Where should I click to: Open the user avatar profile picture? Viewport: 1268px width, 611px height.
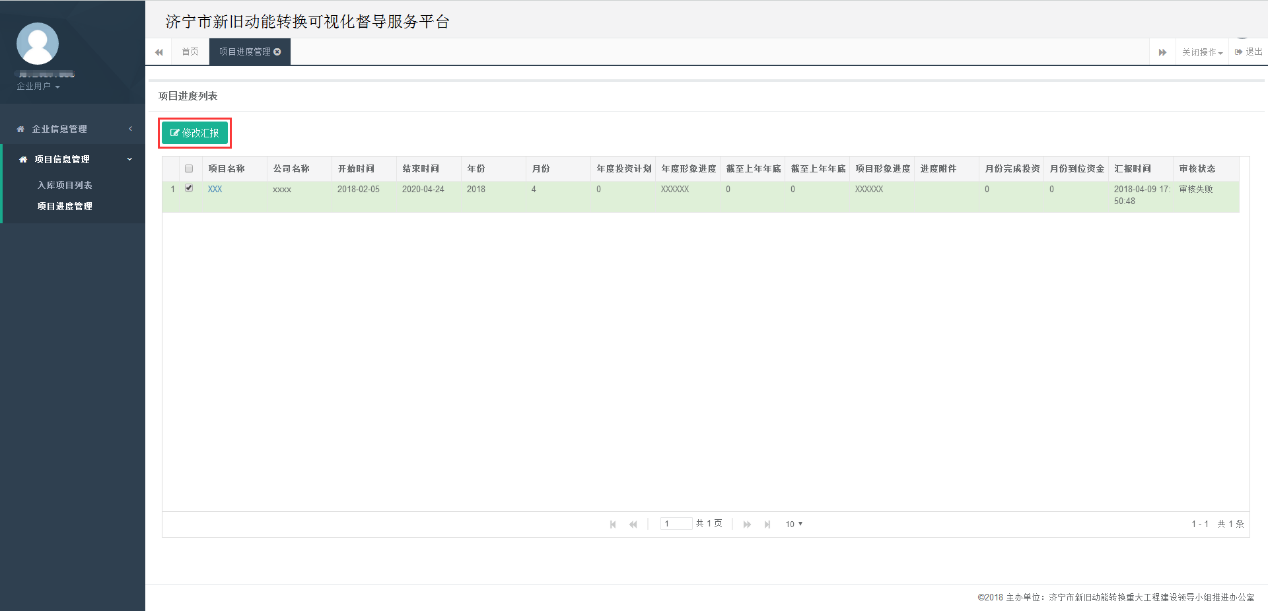[x=38, y=45]
